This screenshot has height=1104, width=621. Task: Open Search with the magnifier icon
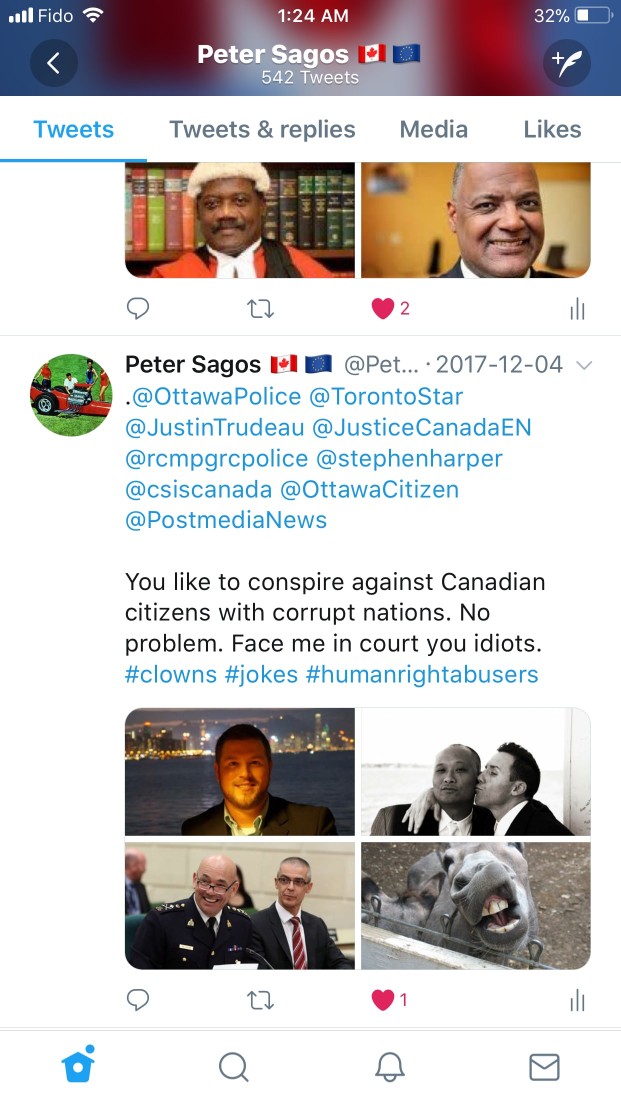click(x=233, y=1067)
